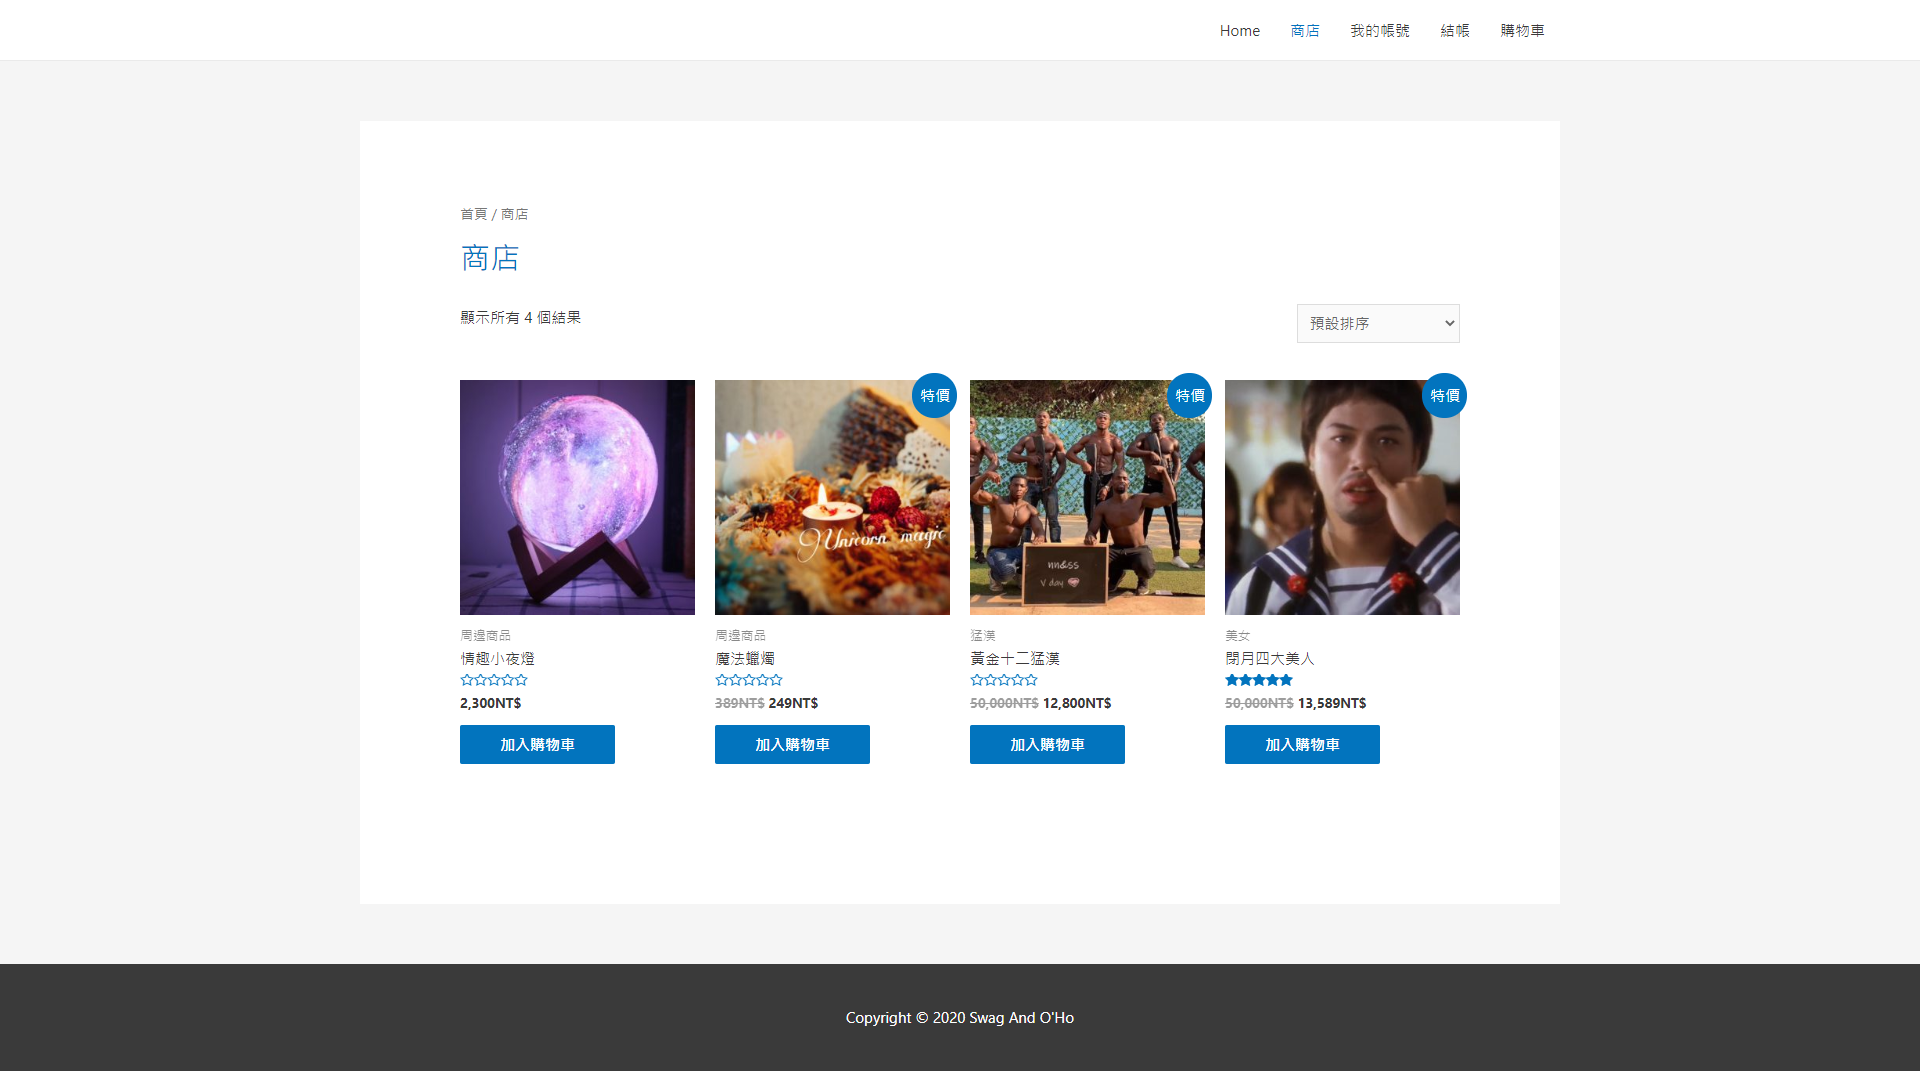Open 購物車 cart menu item
This screenshot has width=1920, height=1071.
coord(1522,31)
